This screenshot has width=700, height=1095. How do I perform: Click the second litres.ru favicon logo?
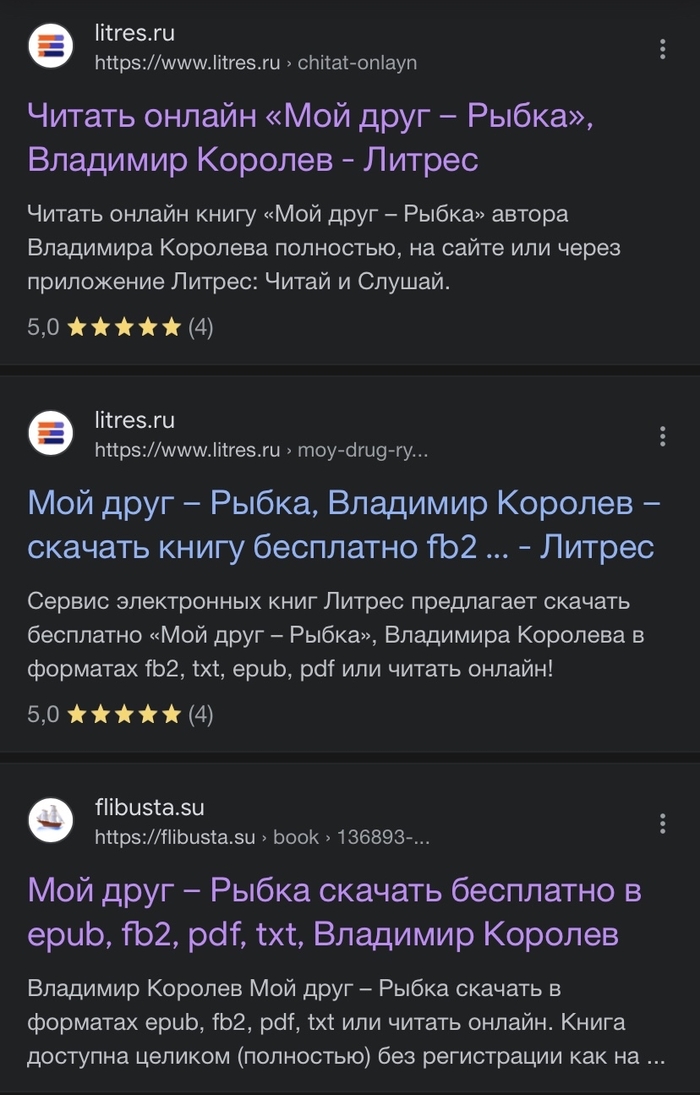[x=48, y=434]
